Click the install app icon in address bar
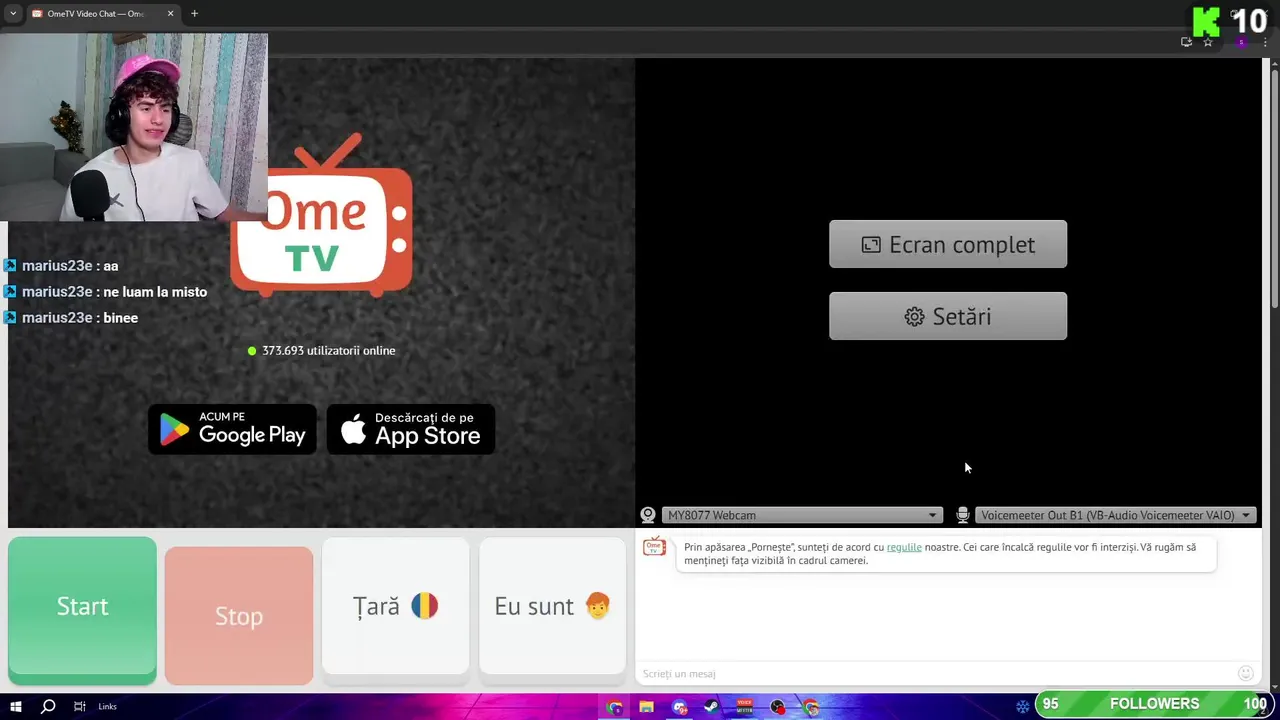The height and width of the screenshot is (720, 1280). pos(1186,42)
